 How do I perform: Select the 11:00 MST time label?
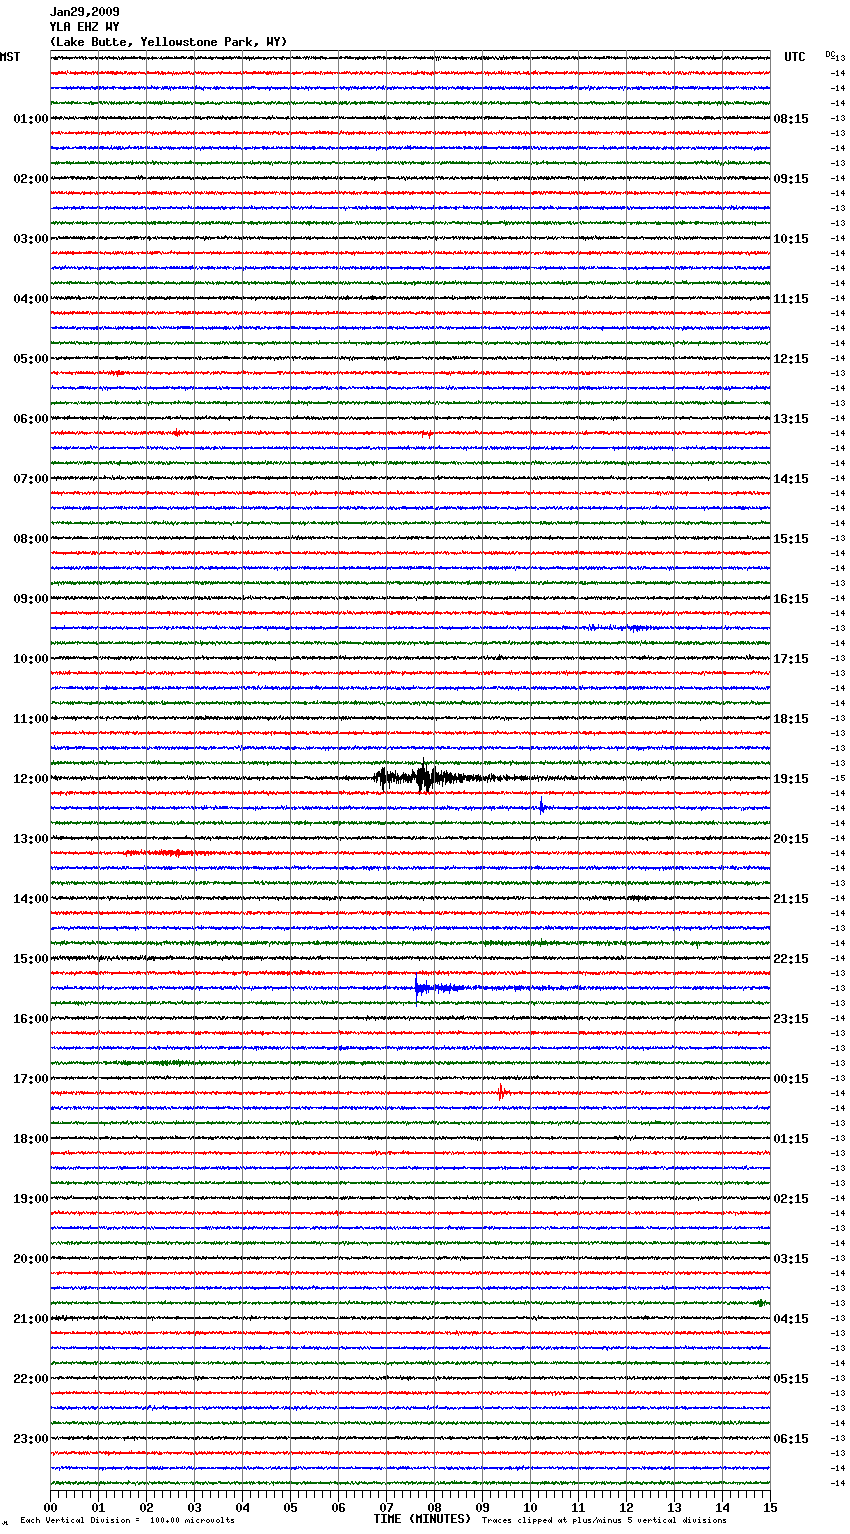[x=30, y=719]
